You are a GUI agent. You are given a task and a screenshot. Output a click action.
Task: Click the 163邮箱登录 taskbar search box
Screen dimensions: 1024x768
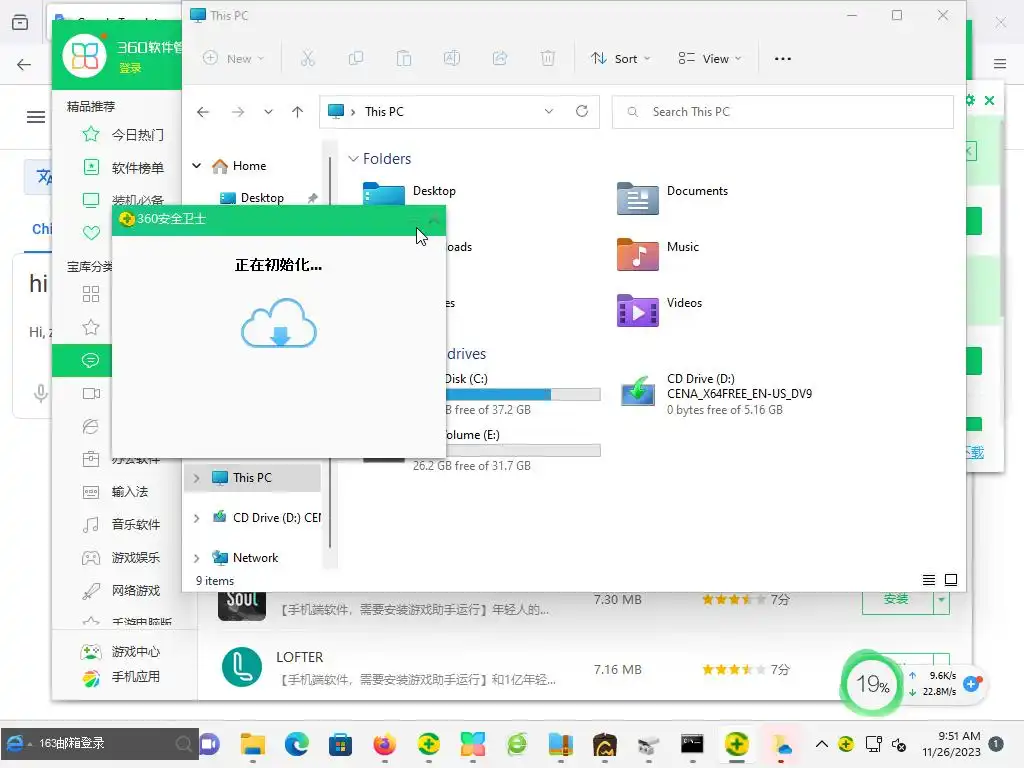point(99,743)
